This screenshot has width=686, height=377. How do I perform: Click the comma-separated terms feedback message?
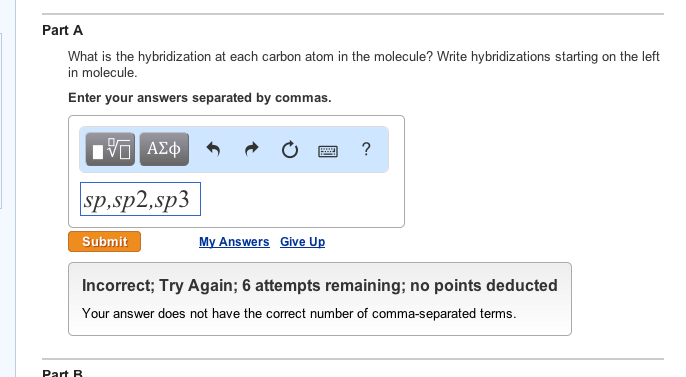[299, 314]
